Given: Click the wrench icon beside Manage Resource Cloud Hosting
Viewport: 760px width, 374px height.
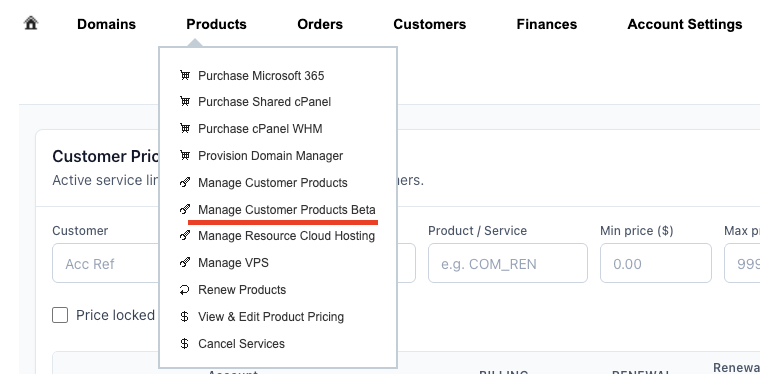Looking at the screenshot, I should pos(185,235).
